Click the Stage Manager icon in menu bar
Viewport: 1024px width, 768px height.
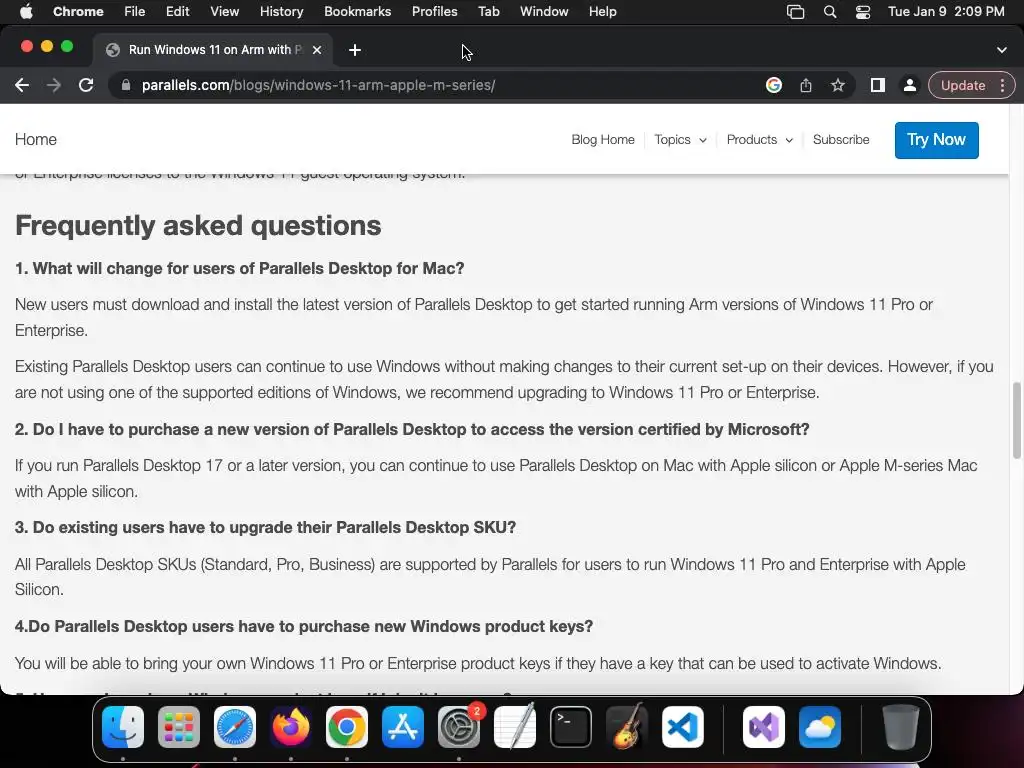tap(795, 12)
